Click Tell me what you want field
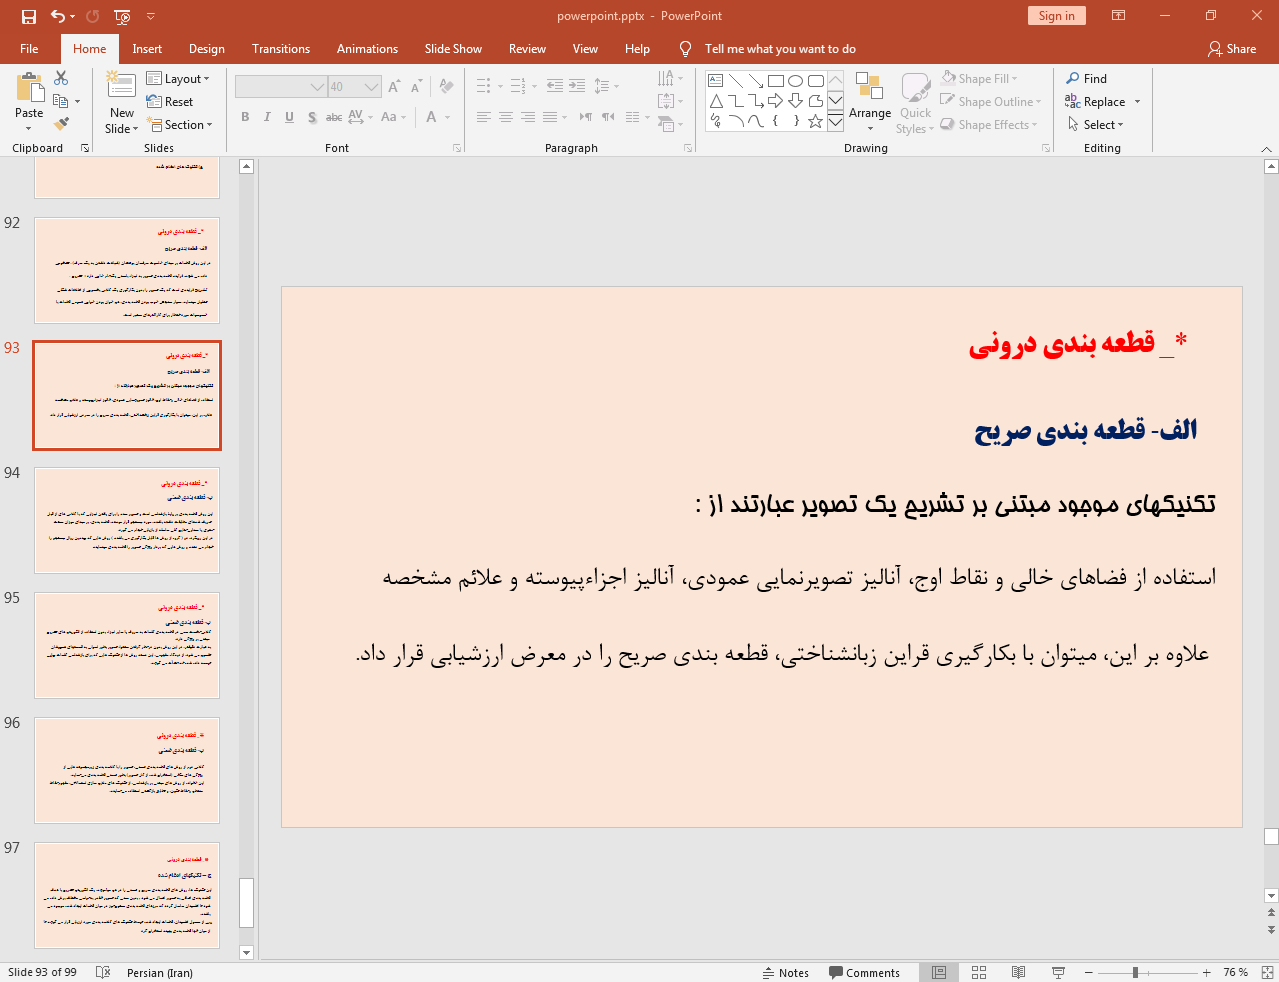This screenshot has height=982, width=1279. (780, 49)
